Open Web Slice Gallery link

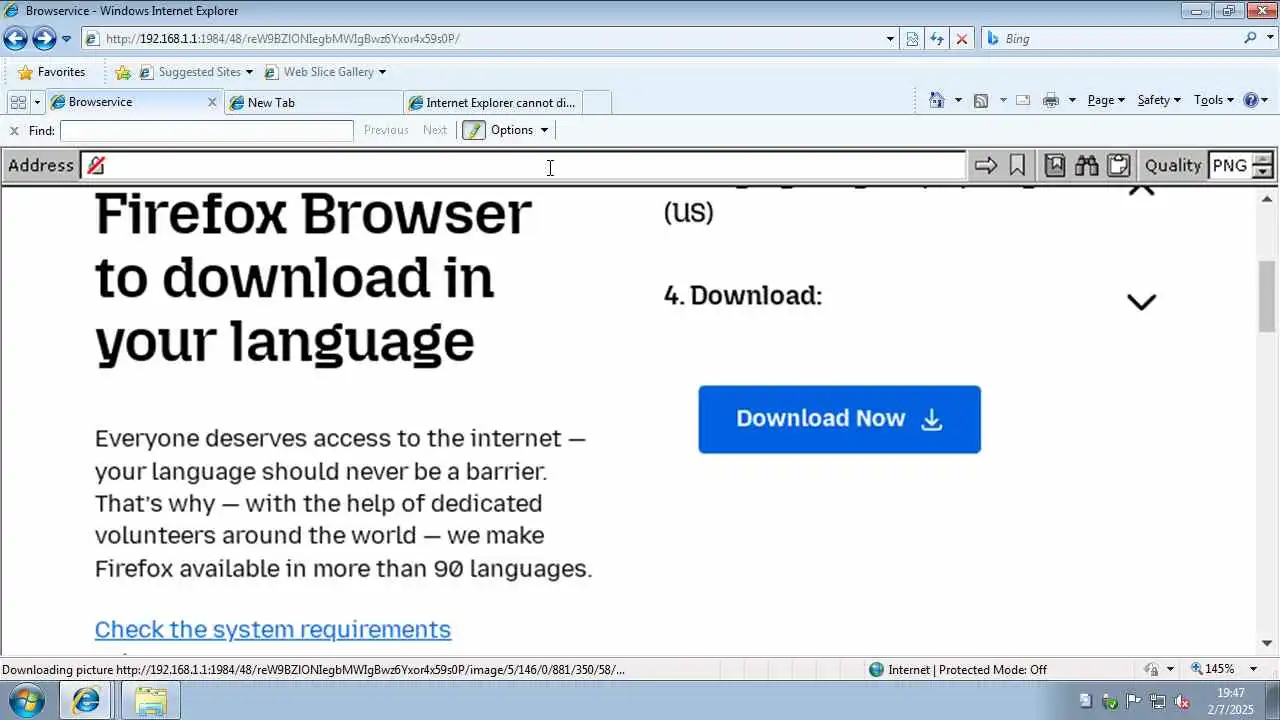pyautogui.click(x=325, y=72)
